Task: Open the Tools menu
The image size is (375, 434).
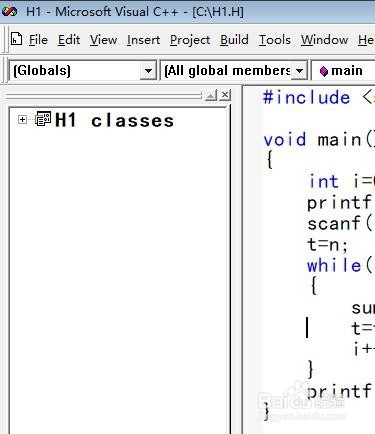Action: tap(275, 40)
